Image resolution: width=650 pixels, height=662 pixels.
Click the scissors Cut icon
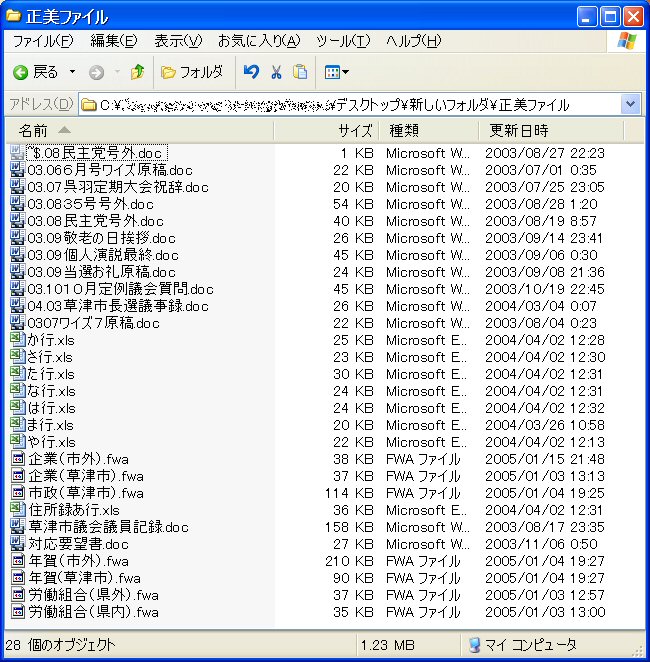point(276,72)
